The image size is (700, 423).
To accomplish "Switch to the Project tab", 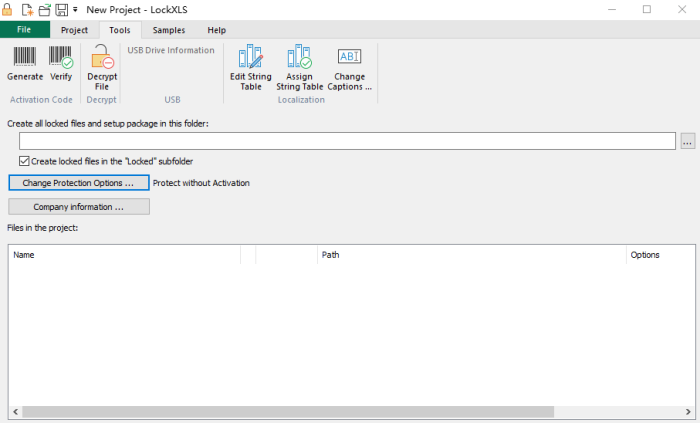I will coord(74,30).
